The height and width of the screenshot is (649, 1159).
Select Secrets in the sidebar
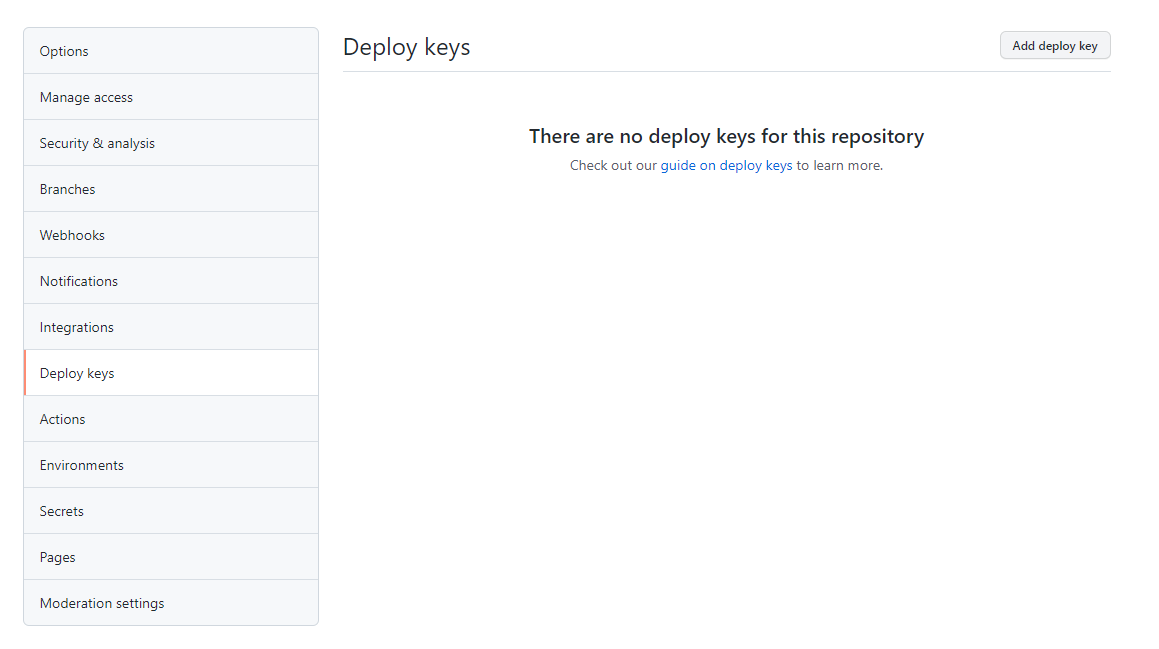pyautogui.click(x=62, y=511)
